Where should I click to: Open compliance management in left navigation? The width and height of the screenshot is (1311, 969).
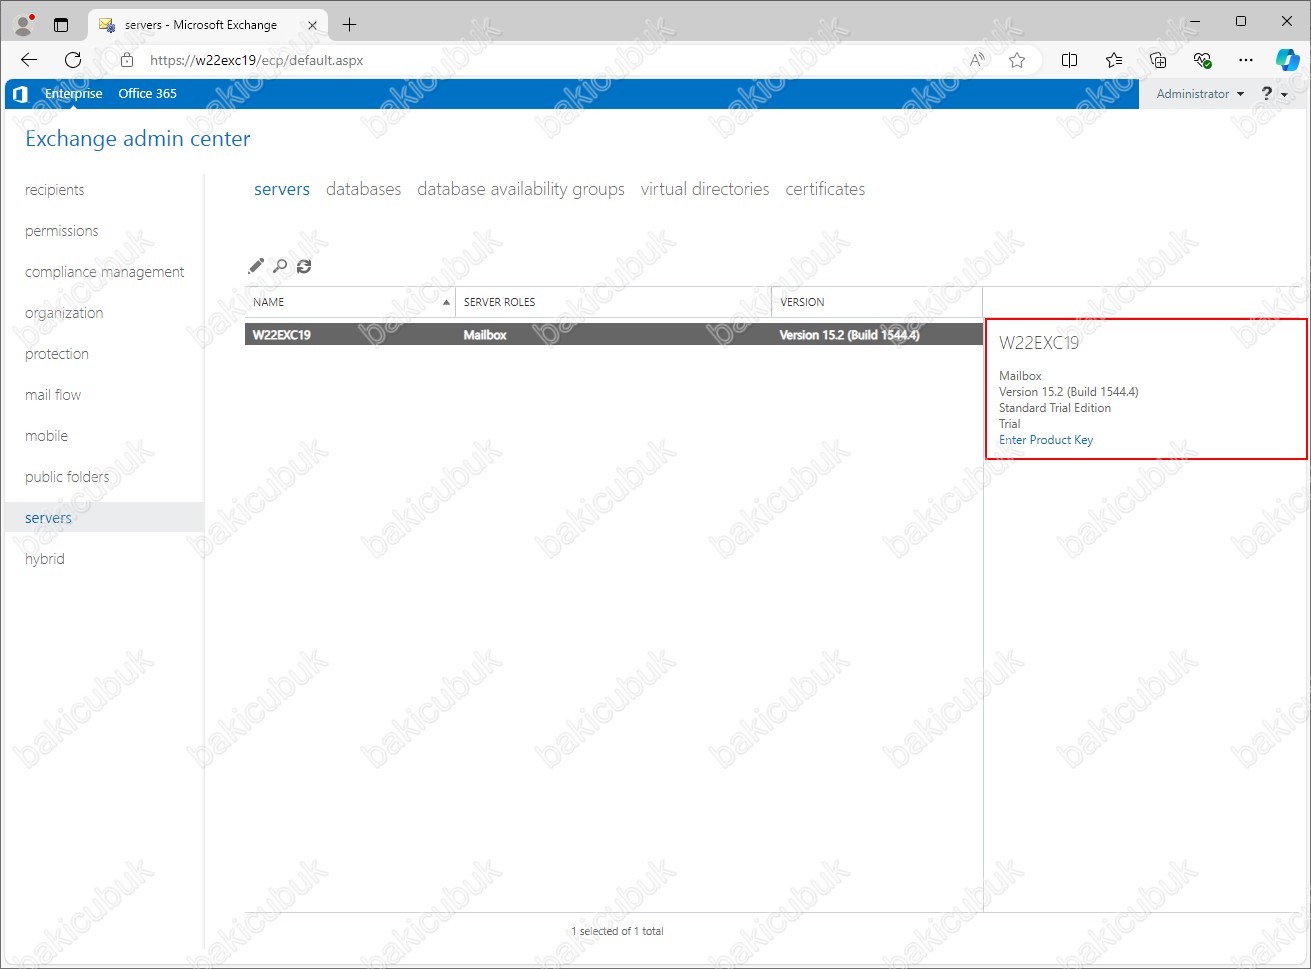click(105, 272)
